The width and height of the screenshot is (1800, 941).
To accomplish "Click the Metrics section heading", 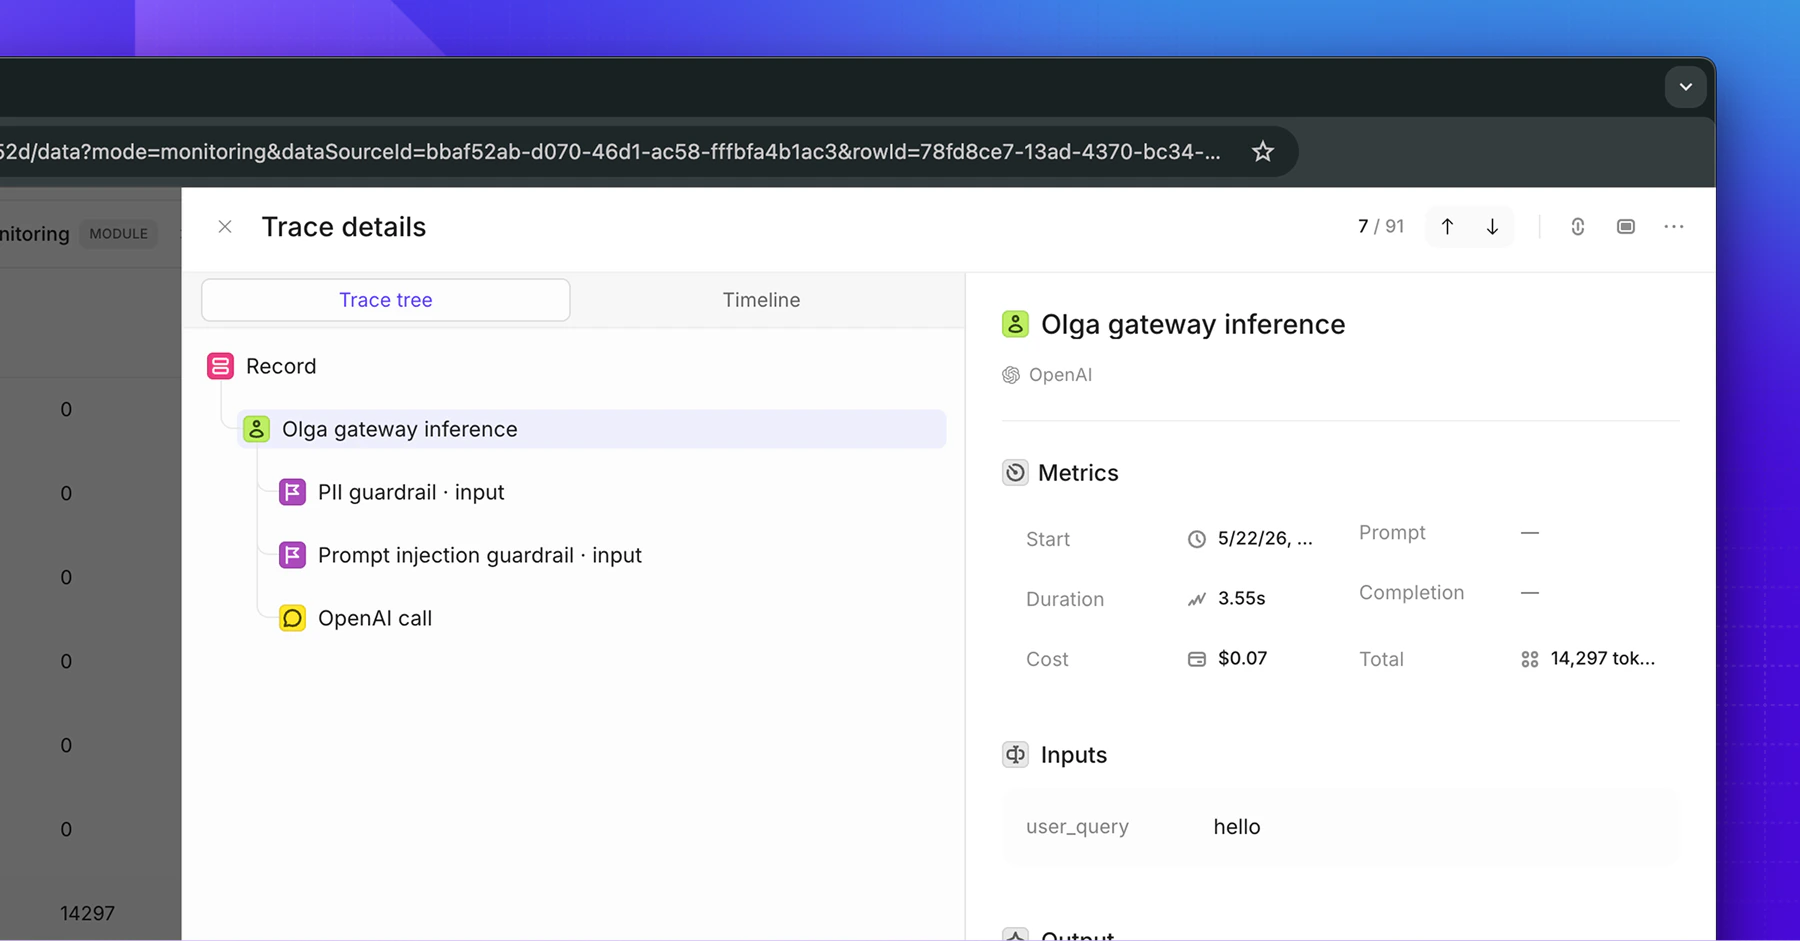I will coord(1078,473).
